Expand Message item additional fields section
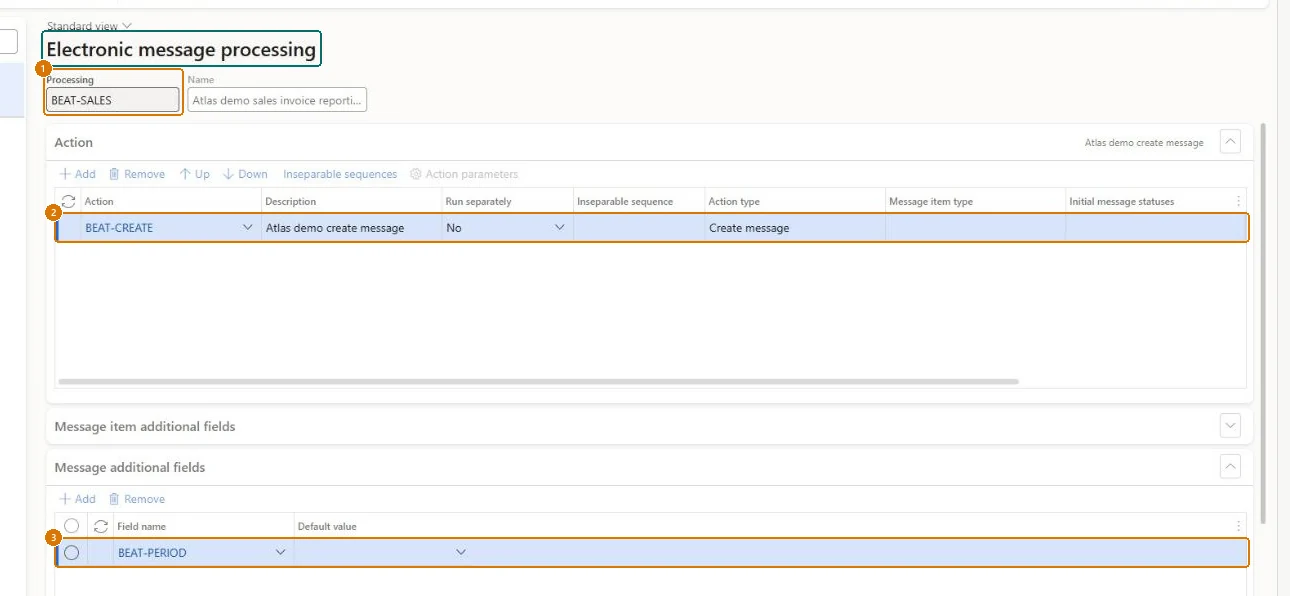 [x=1231, y=426]
